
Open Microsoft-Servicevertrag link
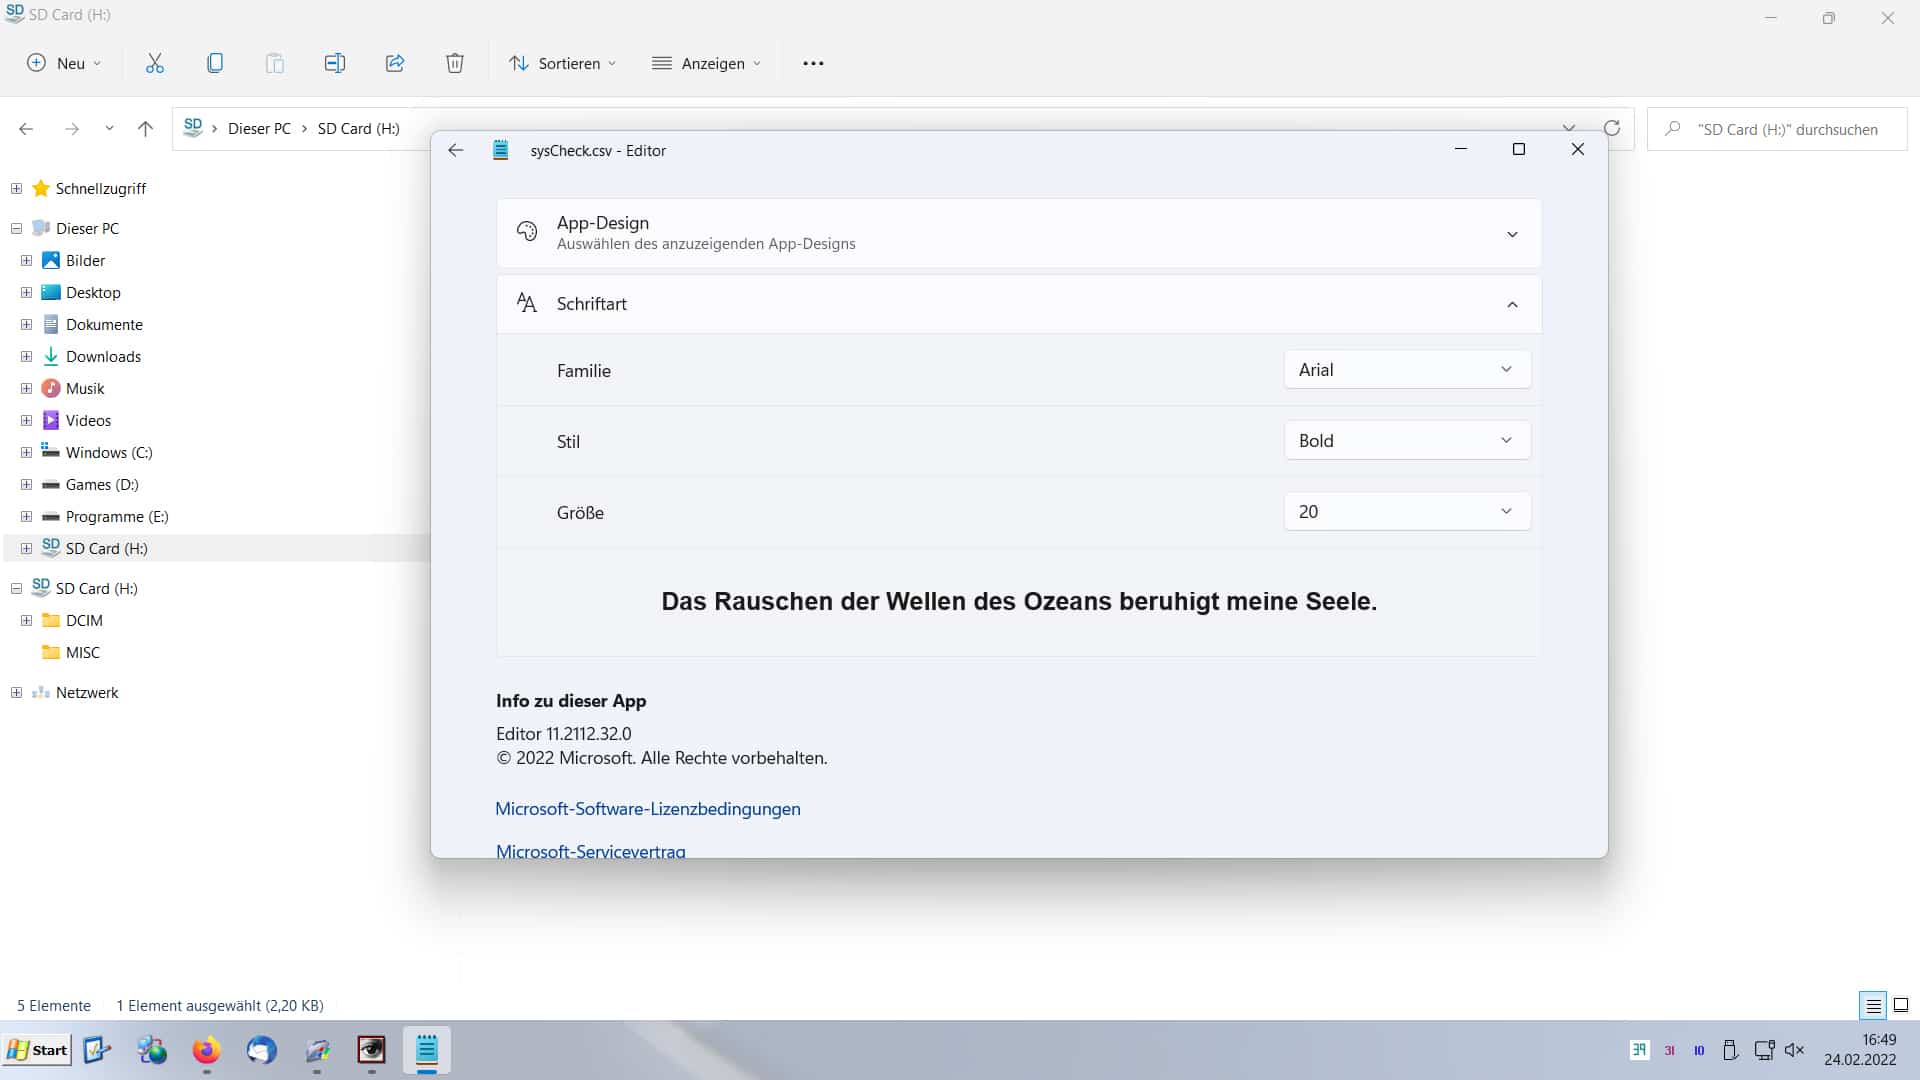tap(591, 850)
